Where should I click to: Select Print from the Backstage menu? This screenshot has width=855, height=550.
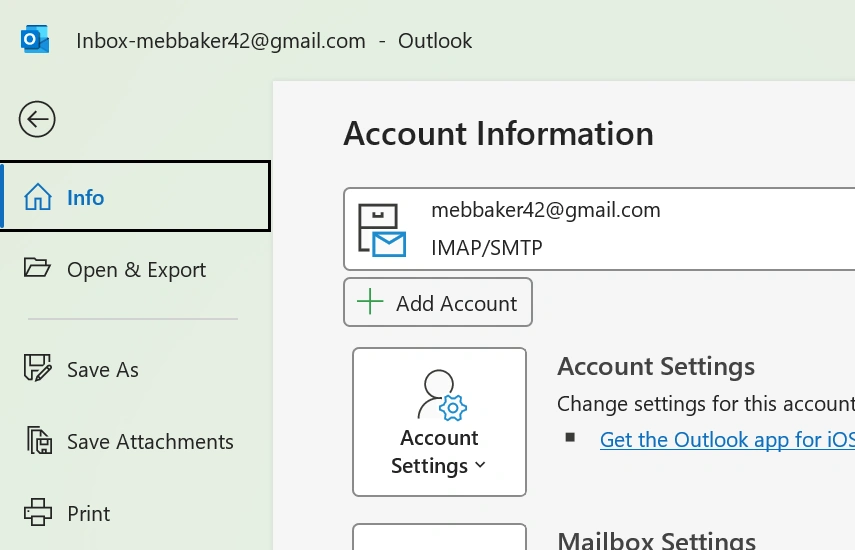pos(135,513)
